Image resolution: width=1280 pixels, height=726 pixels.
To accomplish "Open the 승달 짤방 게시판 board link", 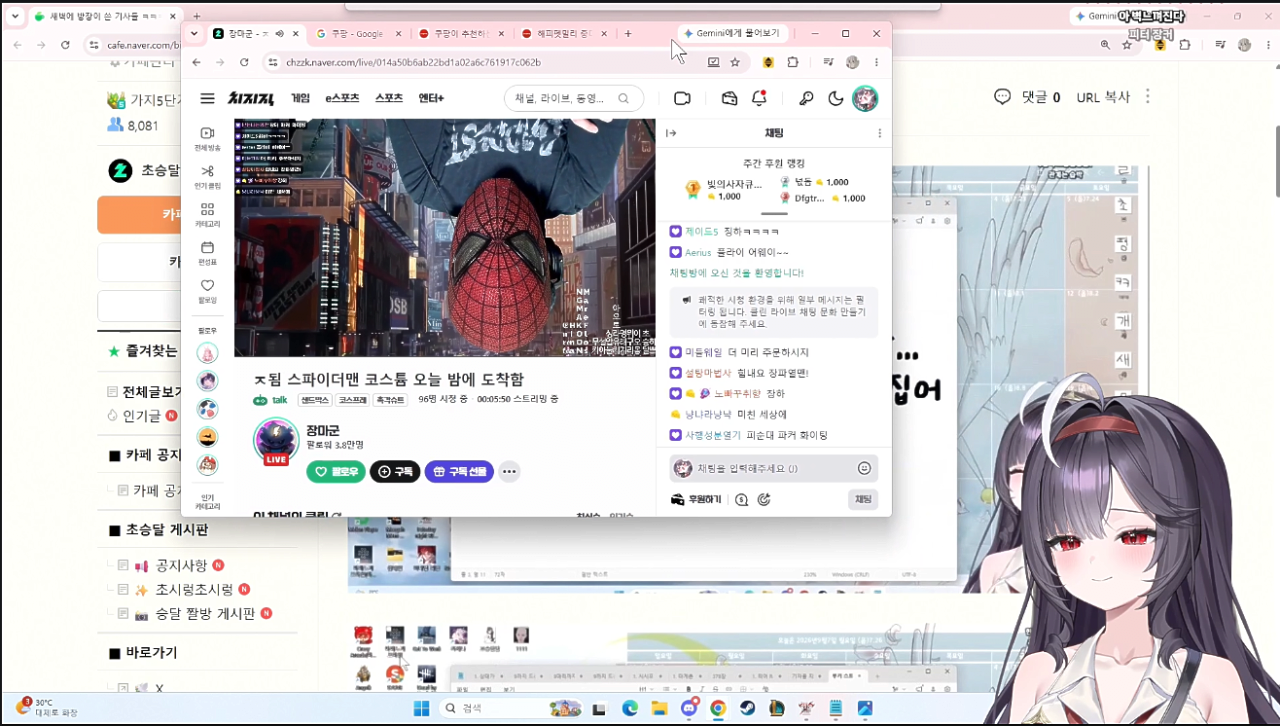I will point(205,613).
